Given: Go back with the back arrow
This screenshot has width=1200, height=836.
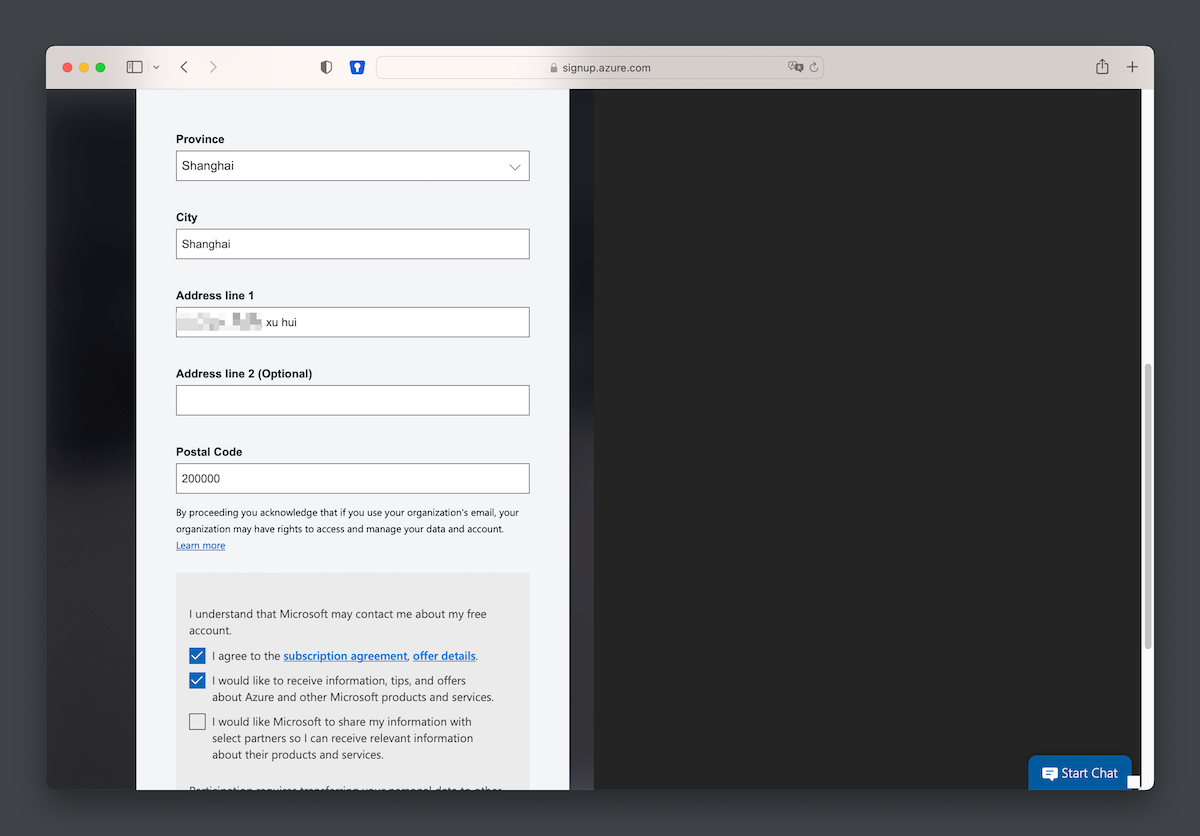Looking at the screenshot, I should [184, 67].
